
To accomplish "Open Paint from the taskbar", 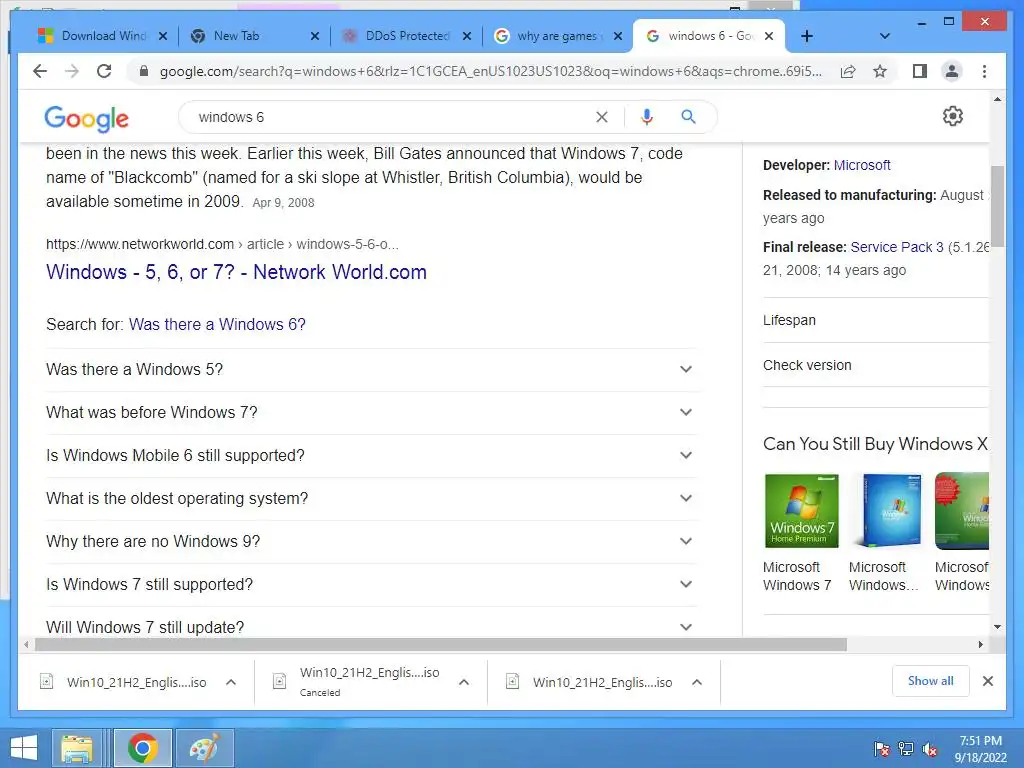I will click(204, 748).
